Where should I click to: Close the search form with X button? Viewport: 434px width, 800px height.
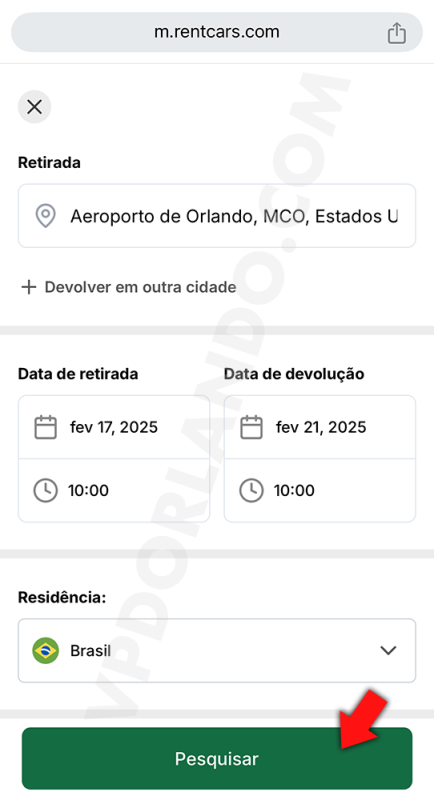[34, 107]
